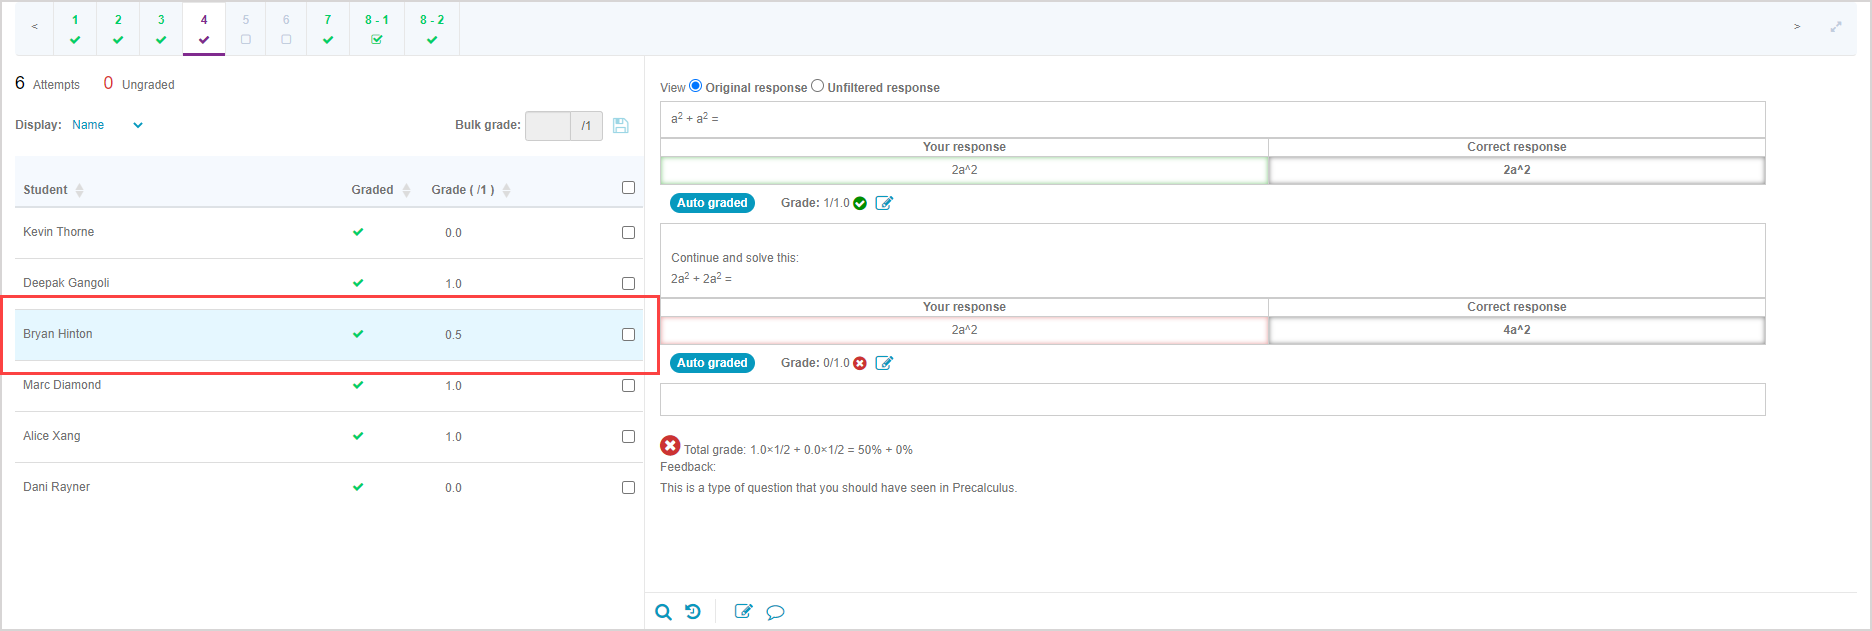Click the history revert icon at bottom

pos(693,612)
